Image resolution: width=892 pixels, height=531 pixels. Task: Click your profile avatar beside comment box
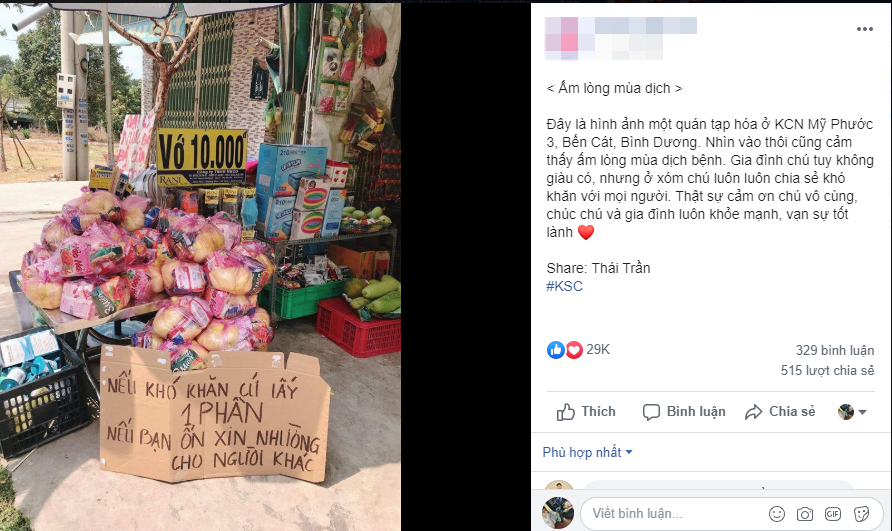click(x=558, y=513)
